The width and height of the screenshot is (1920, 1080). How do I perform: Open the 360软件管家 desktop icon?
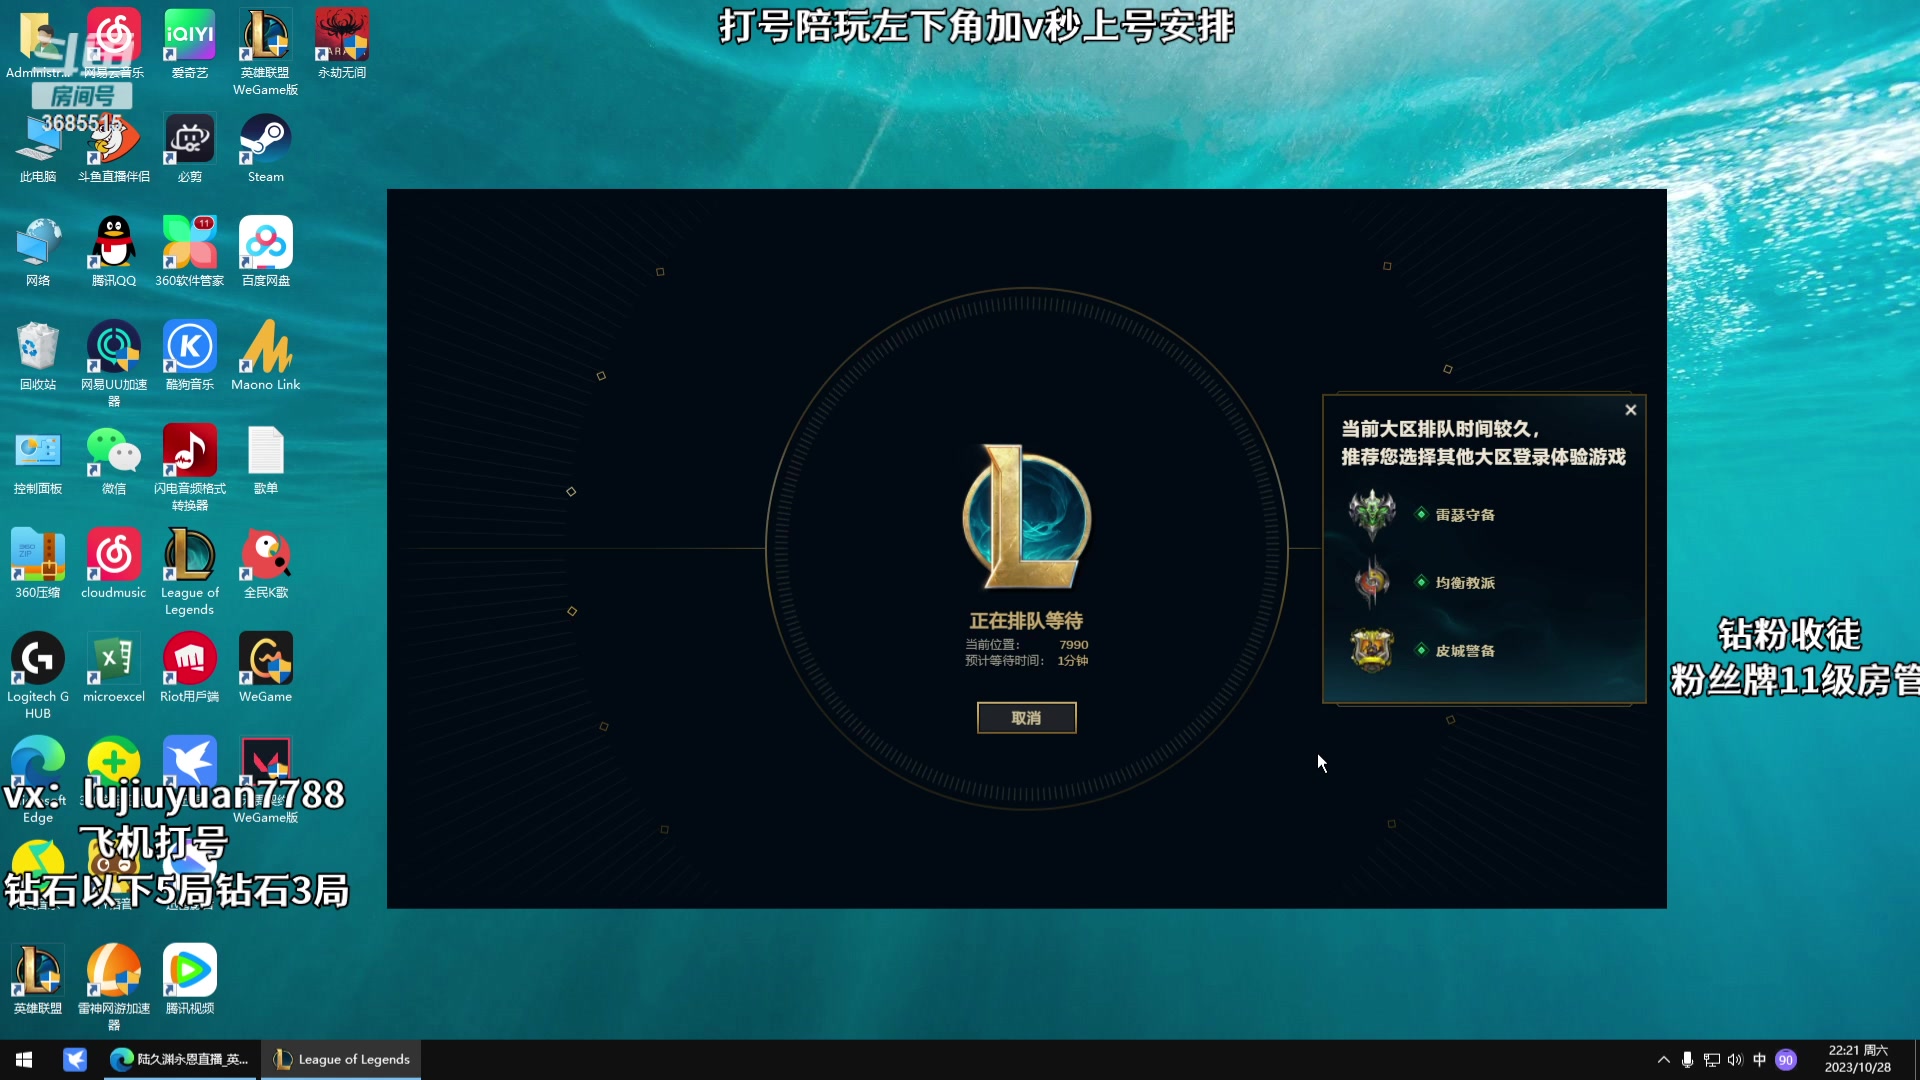(190, 253)
